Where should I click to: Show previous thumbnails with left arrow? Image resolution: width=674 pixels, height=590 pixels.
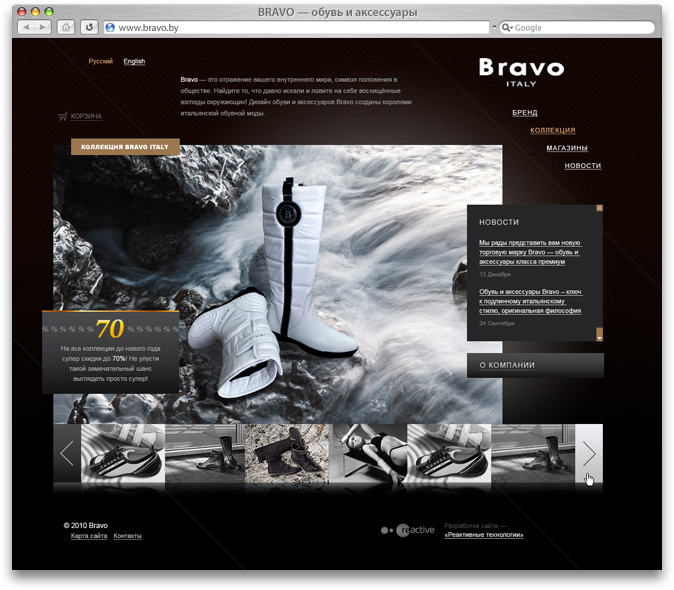(67, 453)
